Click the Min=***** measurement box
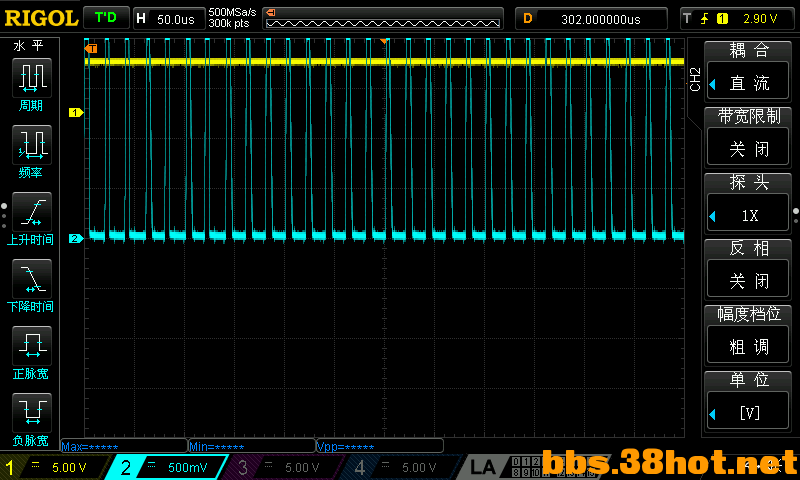The image size is (800, 480). (252, 446)
